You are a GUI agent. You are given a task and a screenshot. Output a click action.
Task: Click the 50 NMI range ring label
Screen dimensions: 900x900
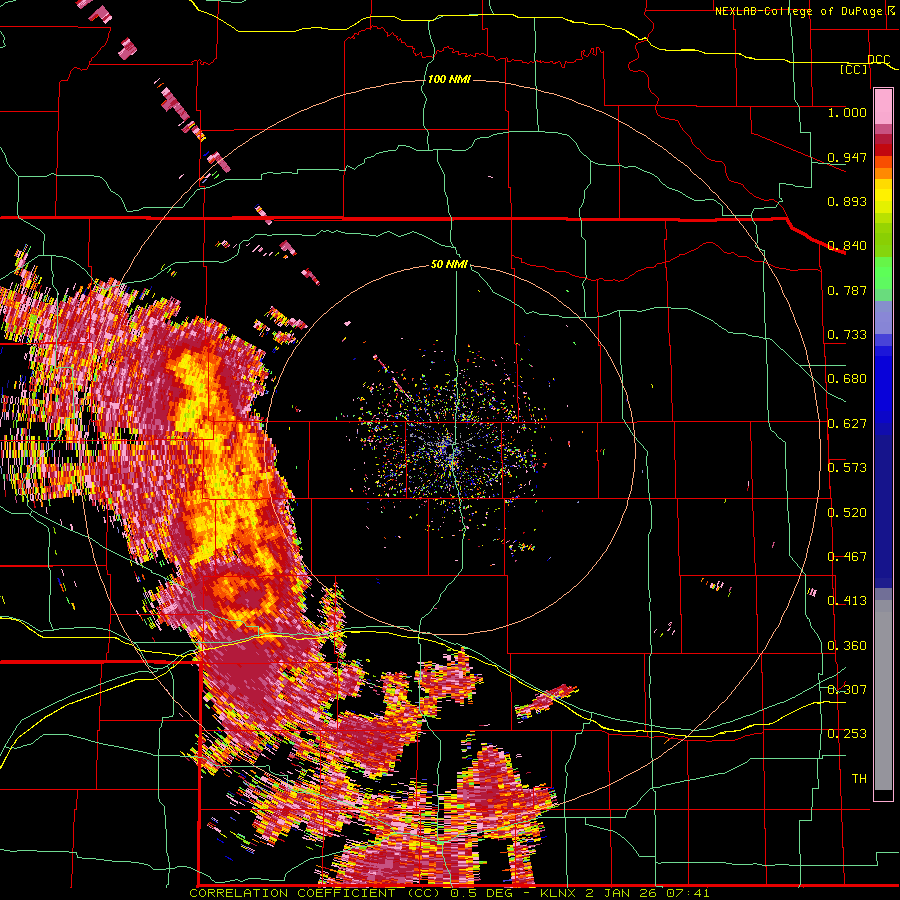tap(449, 264)
